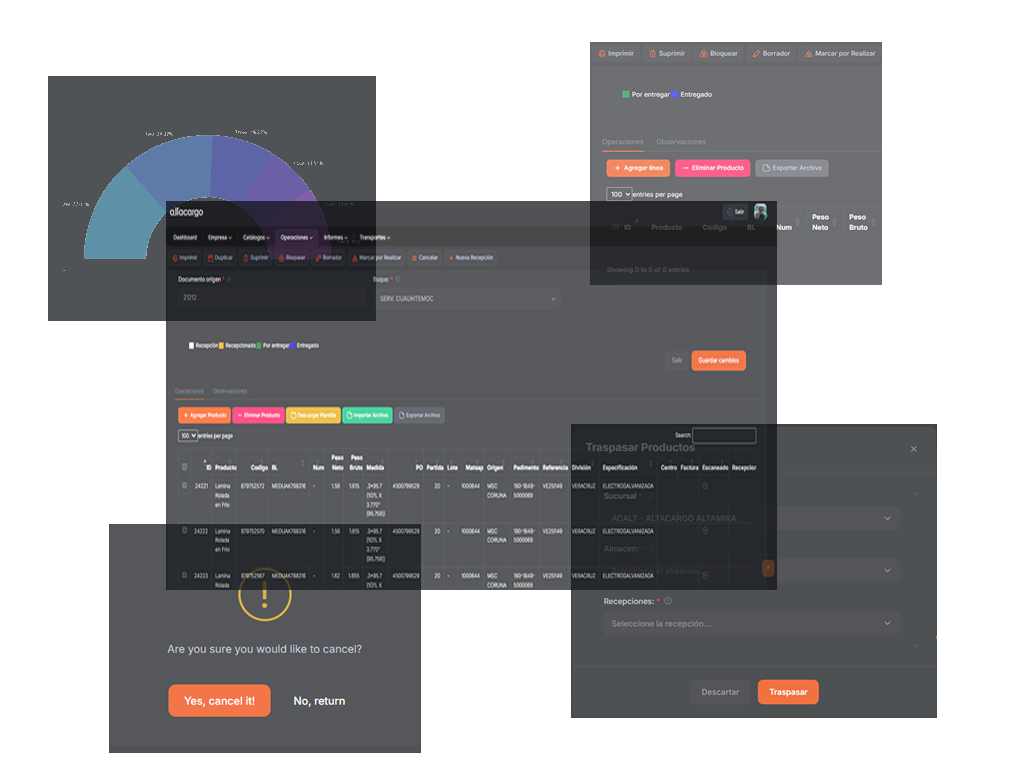Screen dimensions: 1010x784
Task: Click the Bloquear lock icon in top-right panel
Action: (x=703, y=54)
